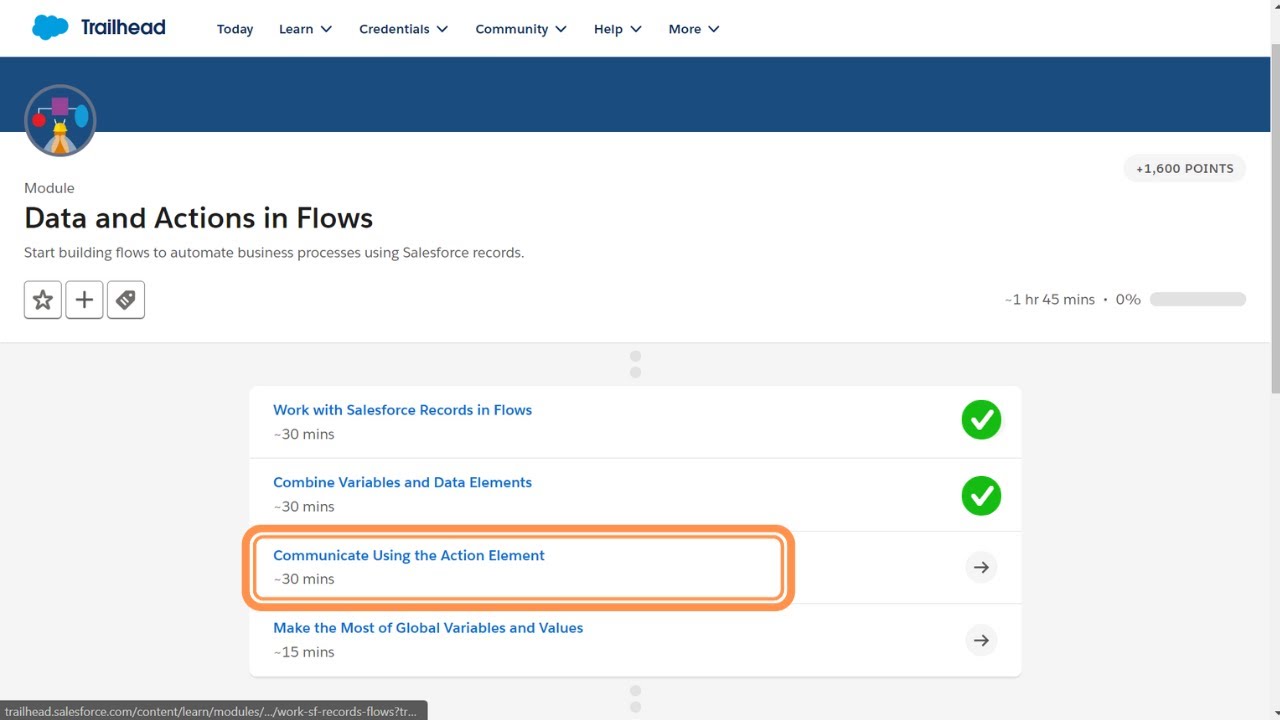Click the +1,600 Points badge

coord(1184,169)
